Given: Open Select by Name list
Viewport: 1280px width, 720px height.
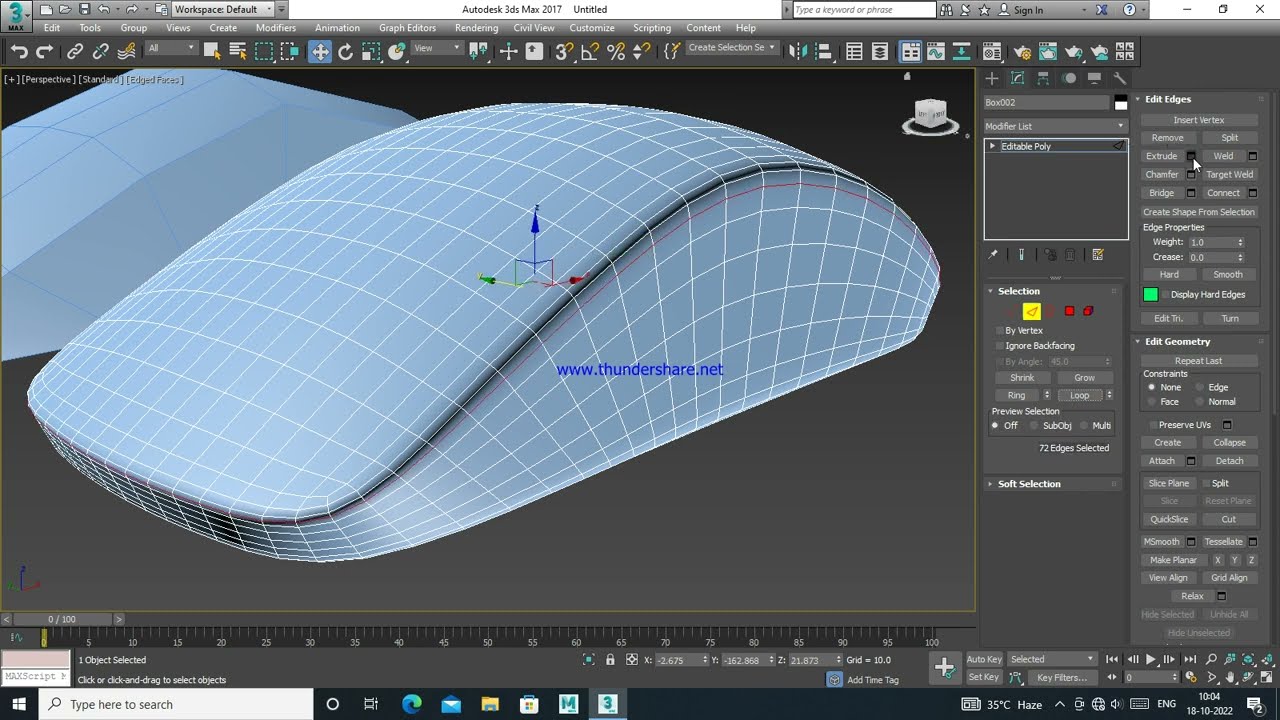Looking at the screenshot, I should click(x=238, y=51).
